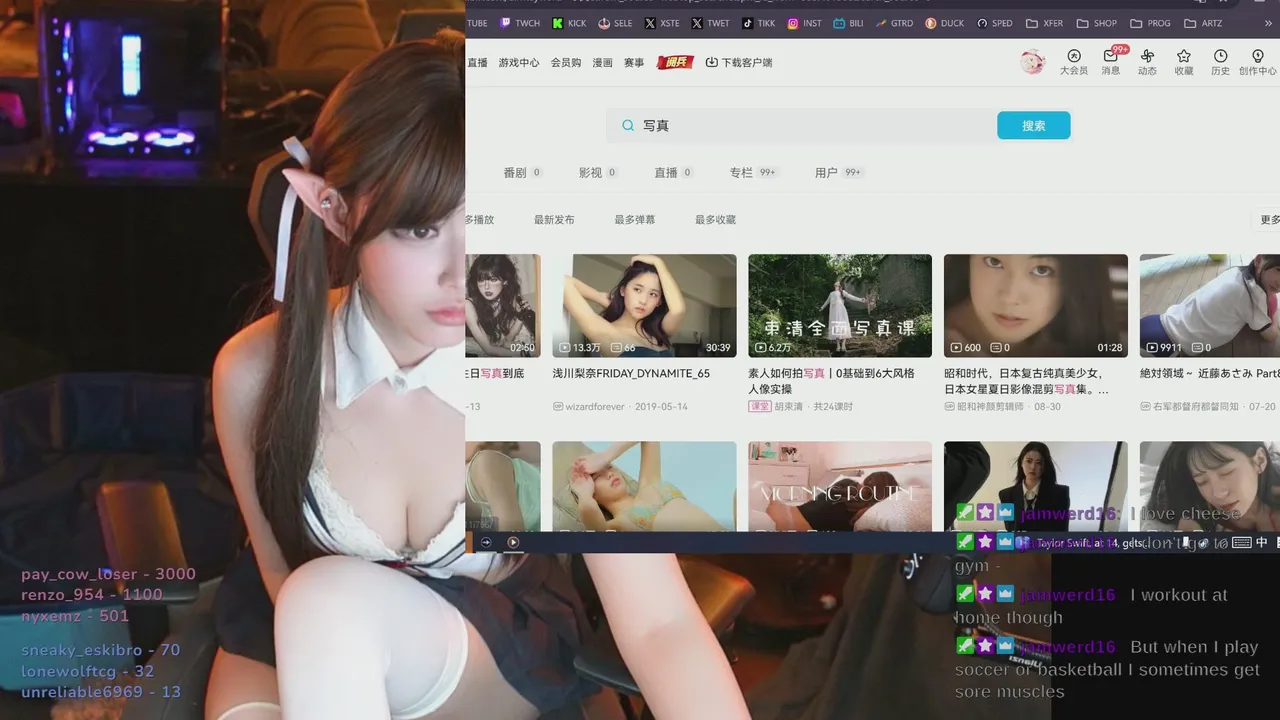Click the blue 搜索 button
This screenshot has height=720, width=1280.
1034,125
